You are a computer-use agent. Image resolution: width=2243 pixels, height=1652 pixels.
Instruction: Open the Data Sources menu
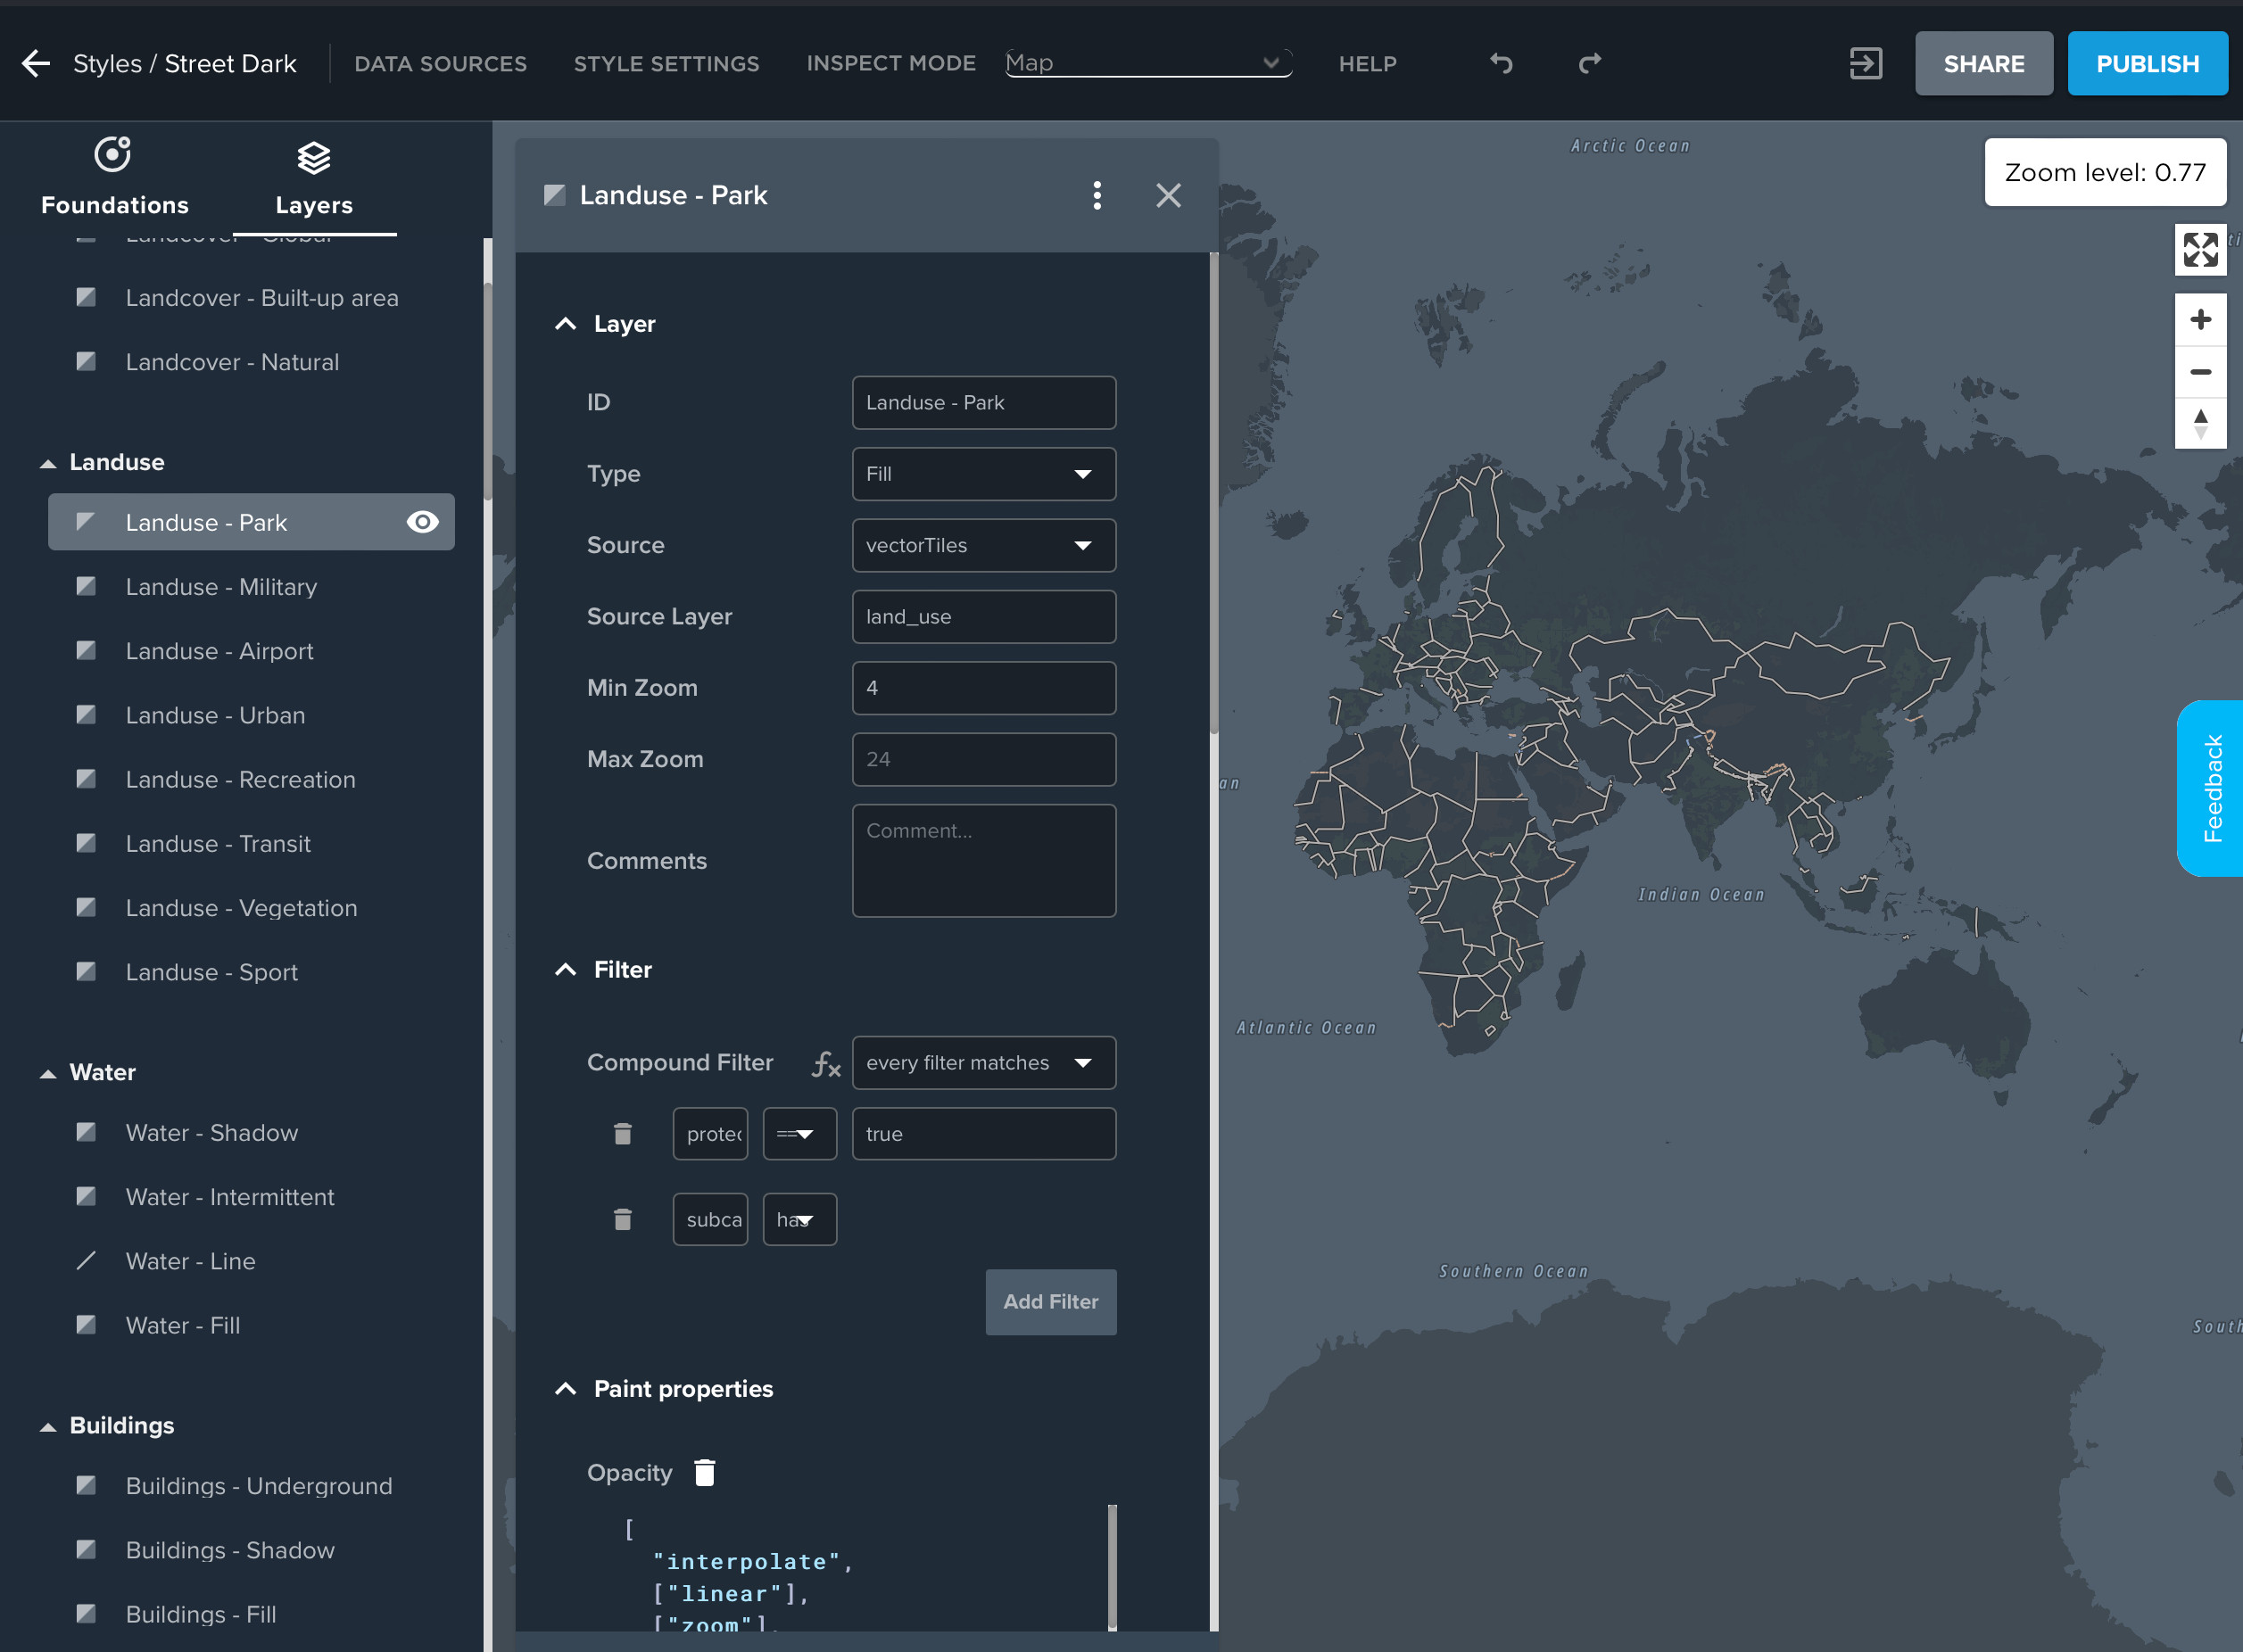pos(440,64)
